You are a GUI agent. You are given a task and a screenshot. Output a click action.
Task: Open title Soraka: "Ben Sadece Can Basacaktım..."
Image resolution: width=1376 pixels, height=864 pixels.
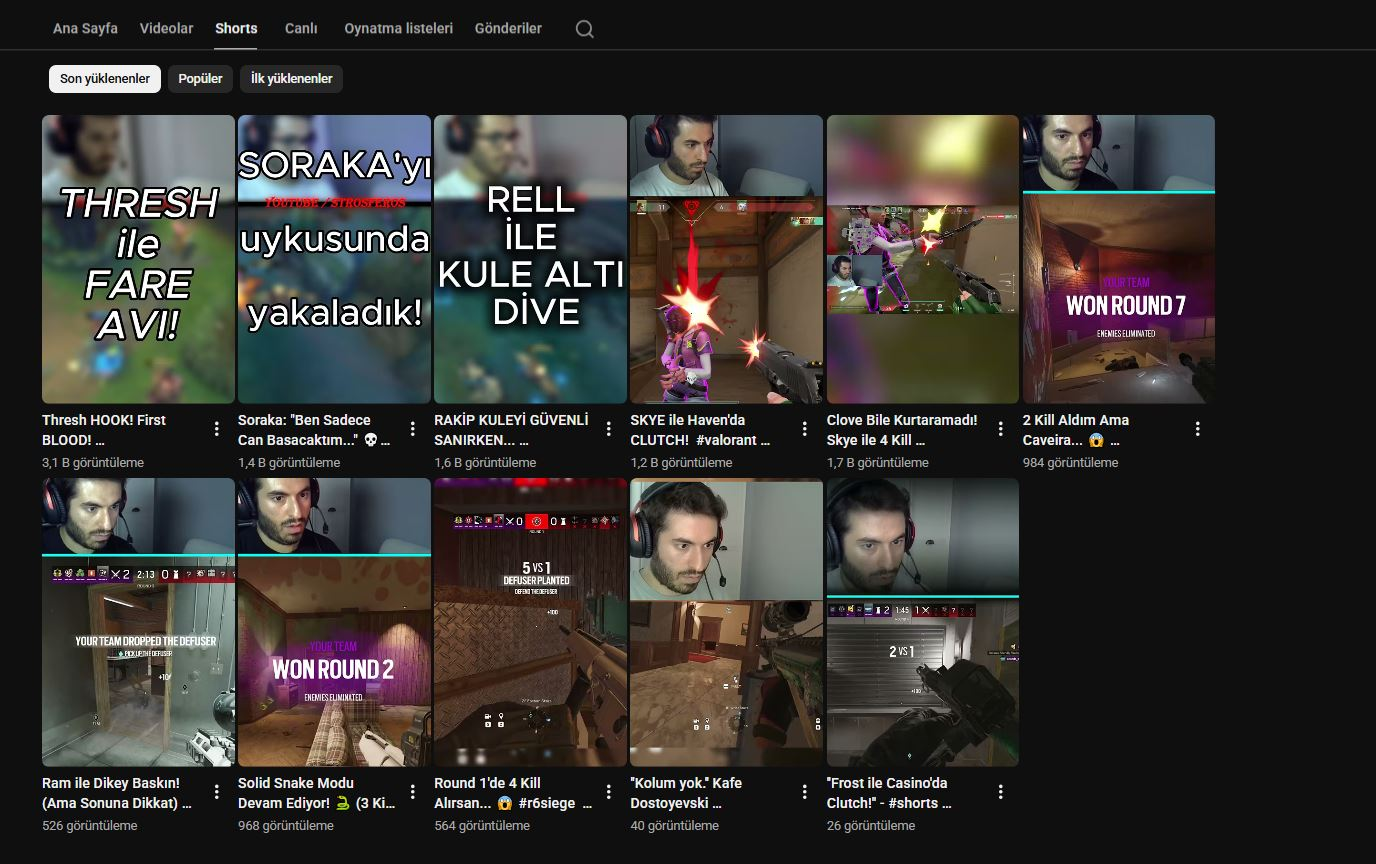point(314,430)
